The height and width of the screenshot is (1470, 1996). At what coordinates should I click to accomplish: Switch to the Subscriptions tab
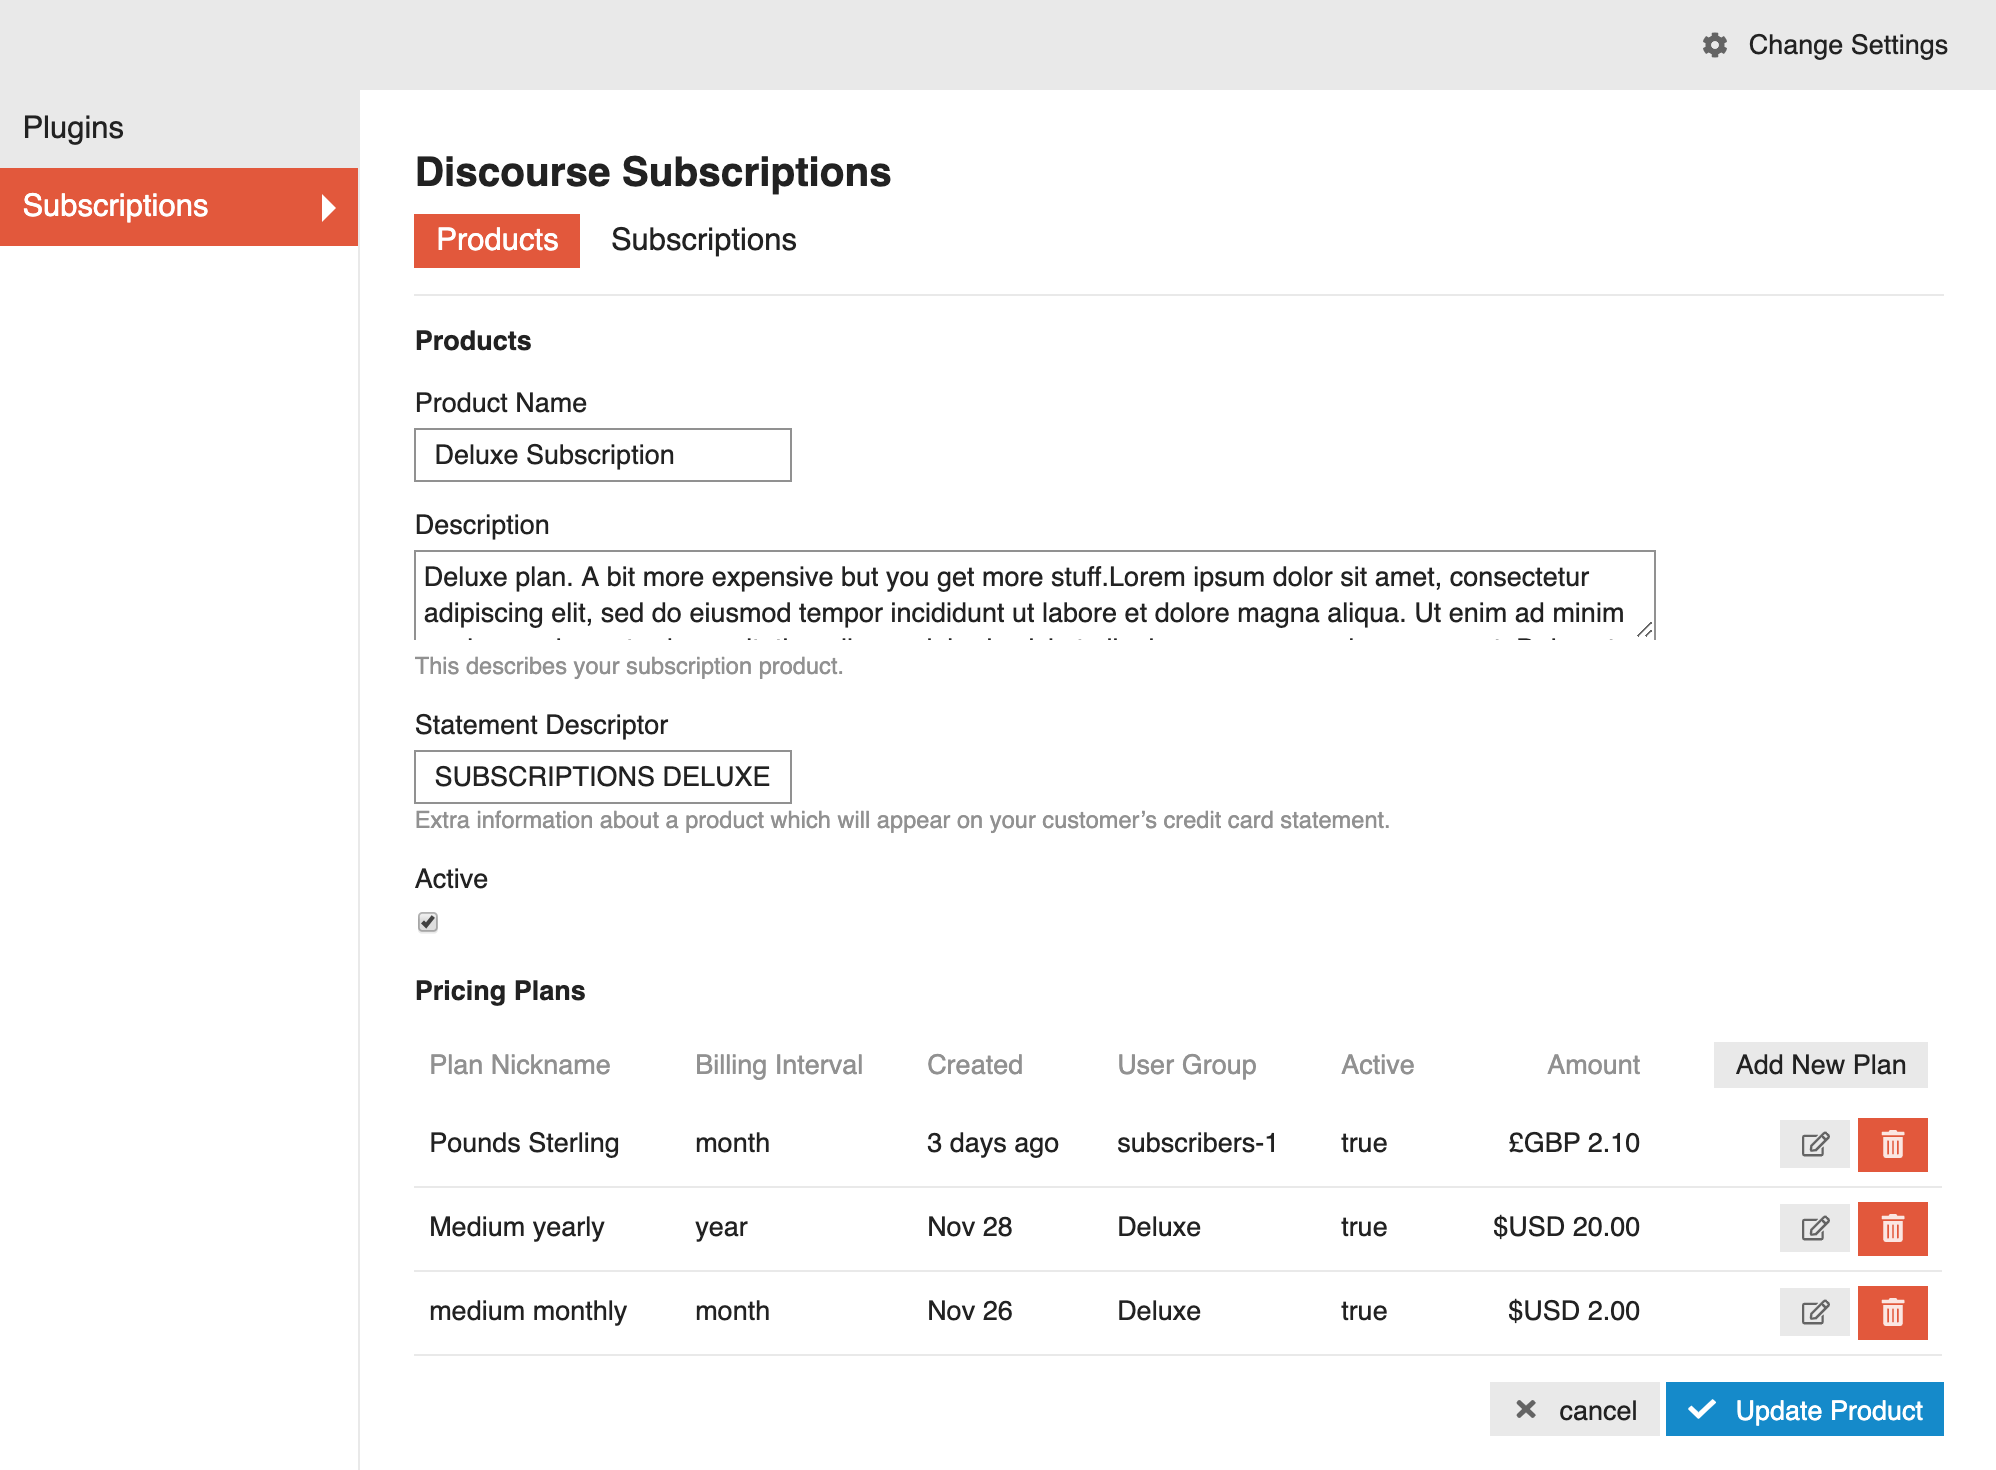(x=704, y=240)
